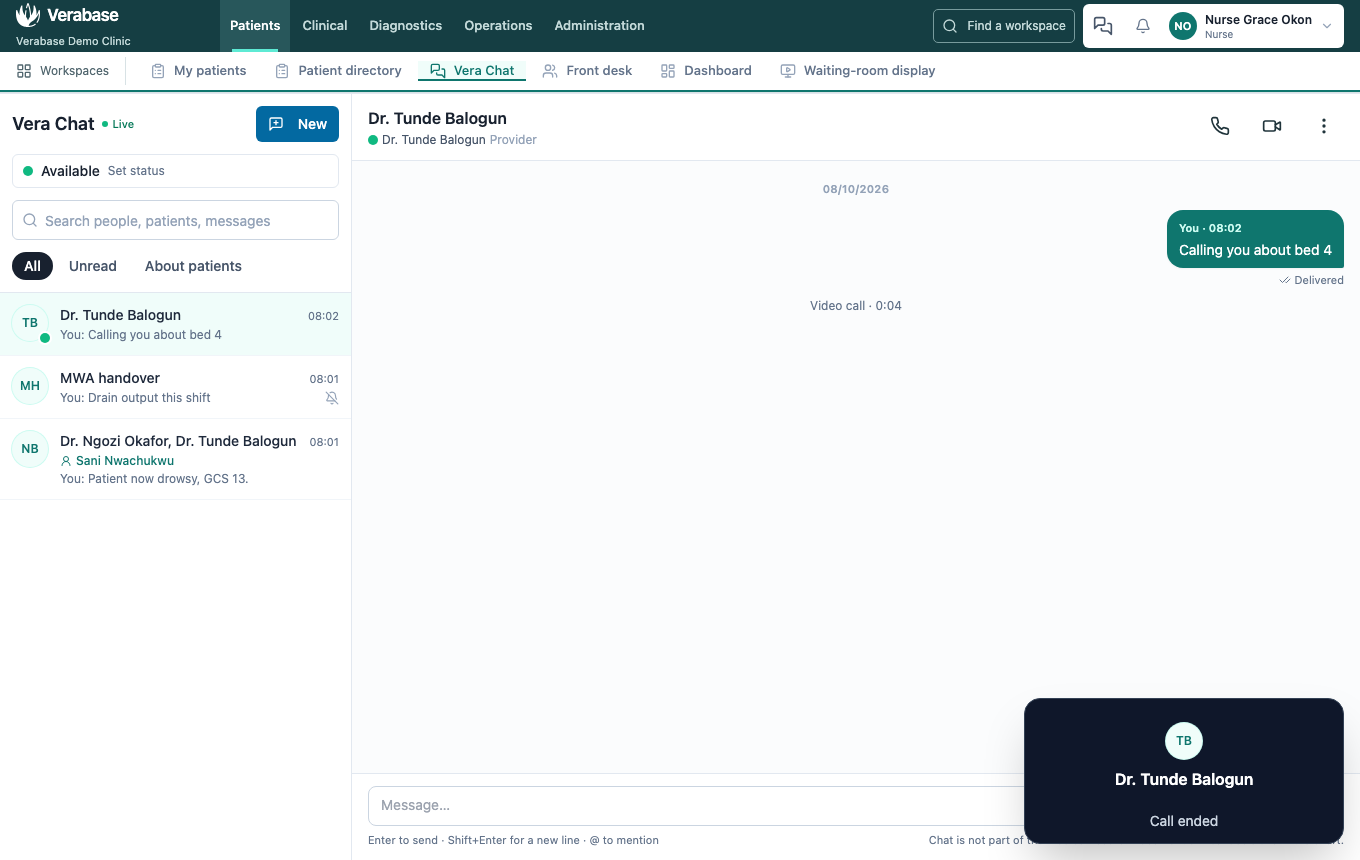The width and height of the screenshot is (1360, 860).
Task: Go to My patients
Action: coord(198,71)
